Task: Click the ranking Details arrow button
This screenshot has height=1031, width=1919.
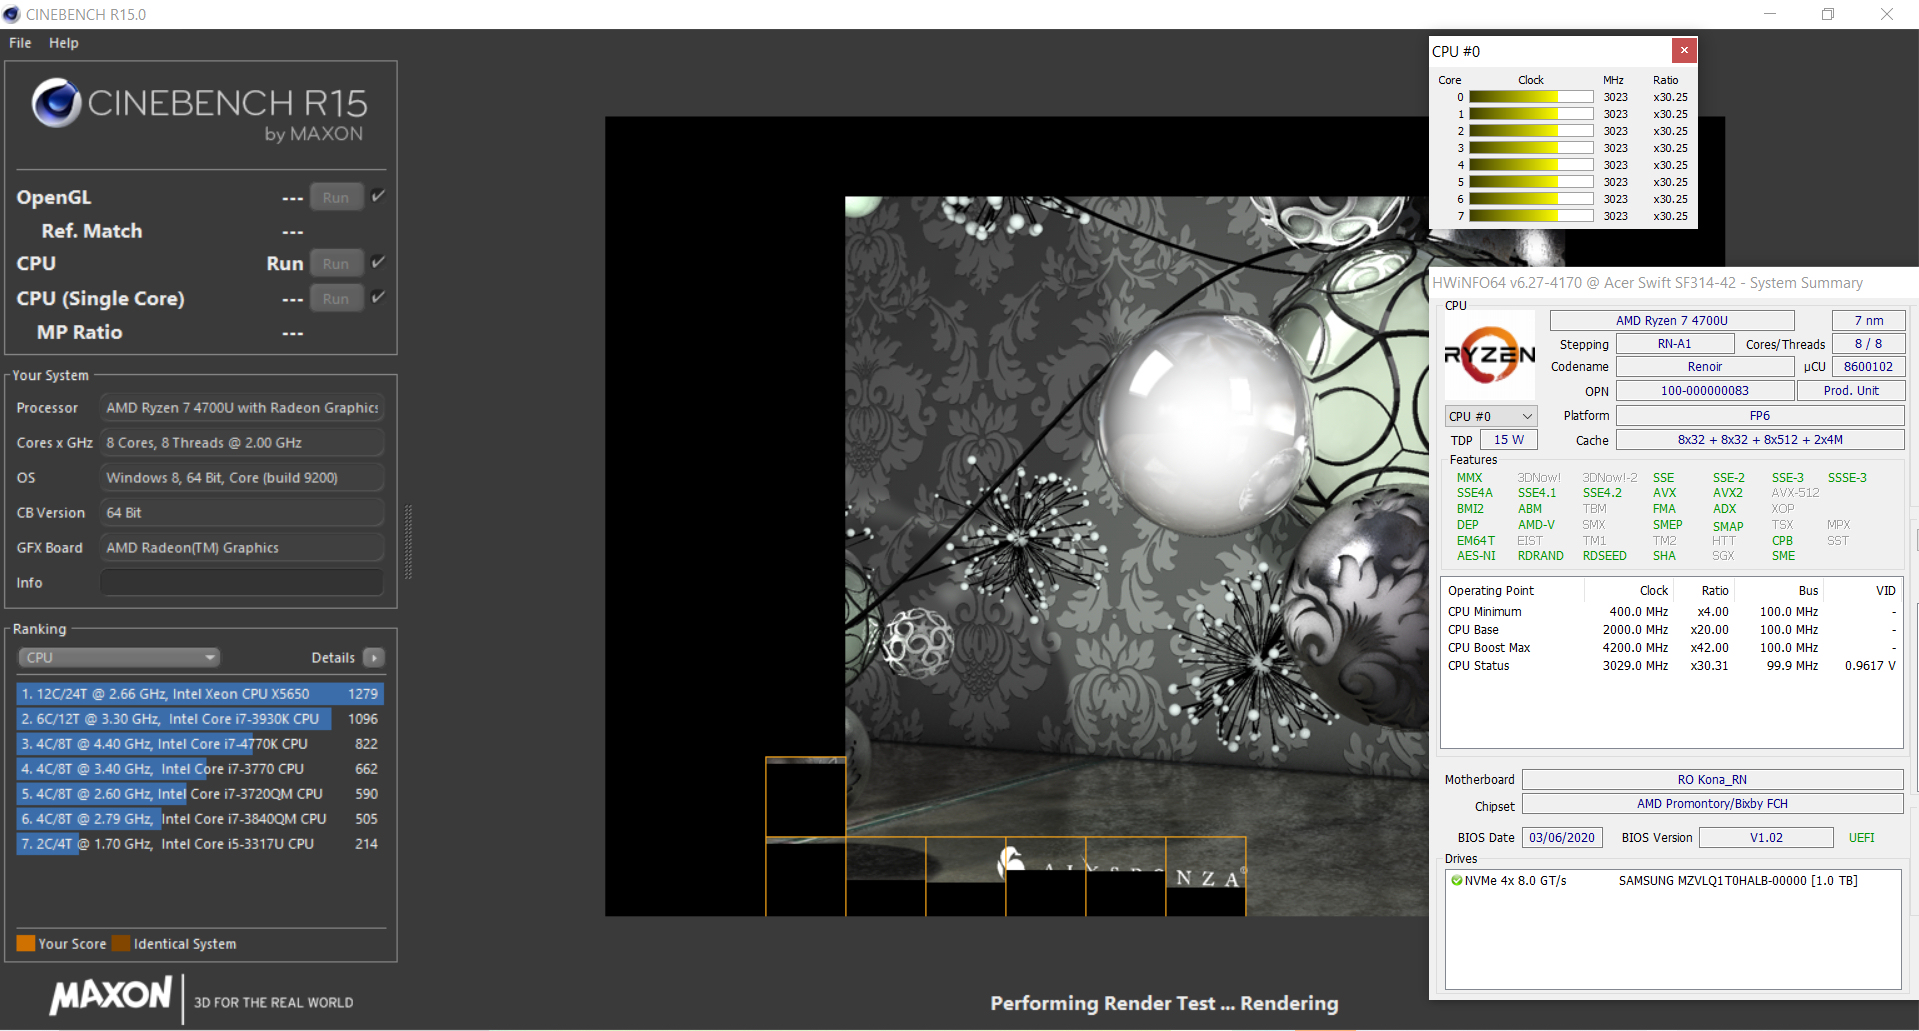Action: pyautogui.click(x=374, y=657)
